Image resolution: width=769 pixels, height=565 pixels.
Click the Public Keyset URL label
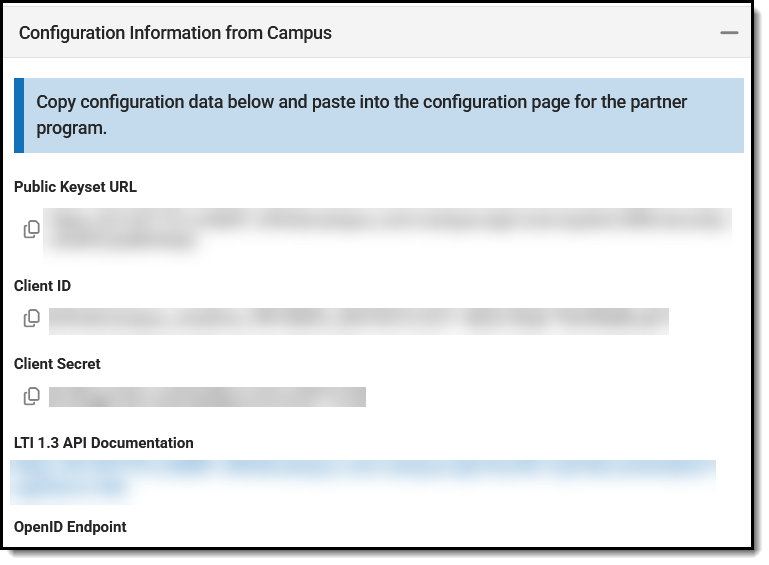75,187
